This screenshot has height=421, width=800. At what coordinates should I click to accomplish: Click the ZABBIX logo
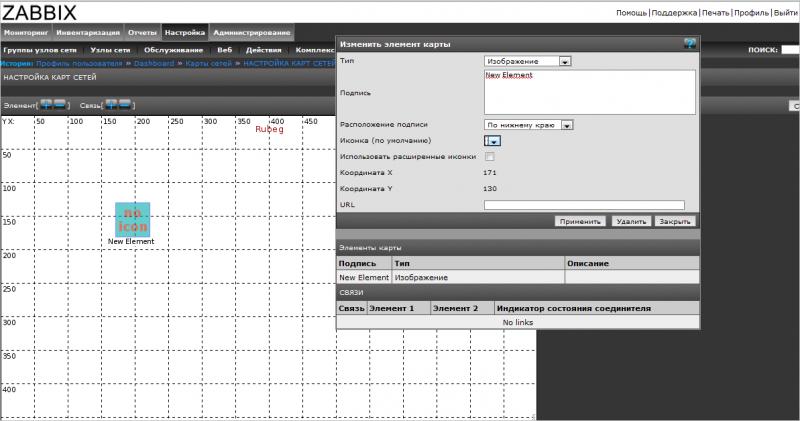click(x=39, y=13)
